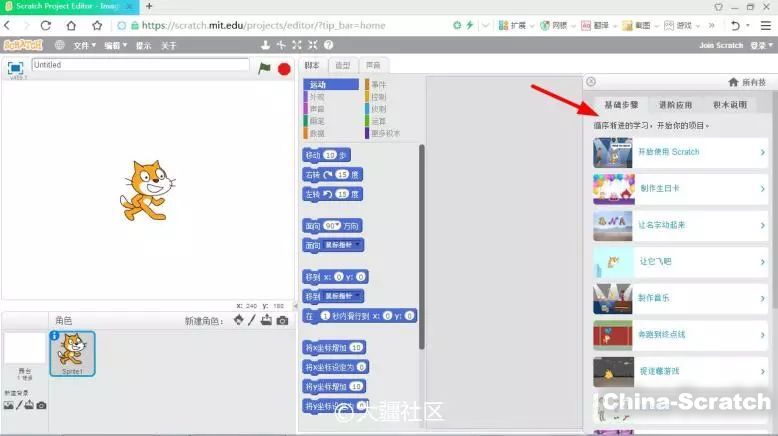Select the duplicate stamp tool
Image resolution: width=778 pixels, height=436 pixels.
click(265, 45)
